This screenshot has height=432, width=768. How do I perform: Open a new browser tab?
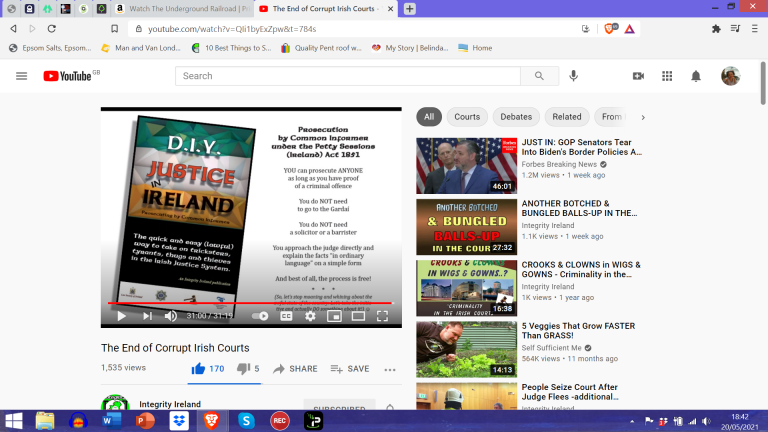(x=409, y=8)
